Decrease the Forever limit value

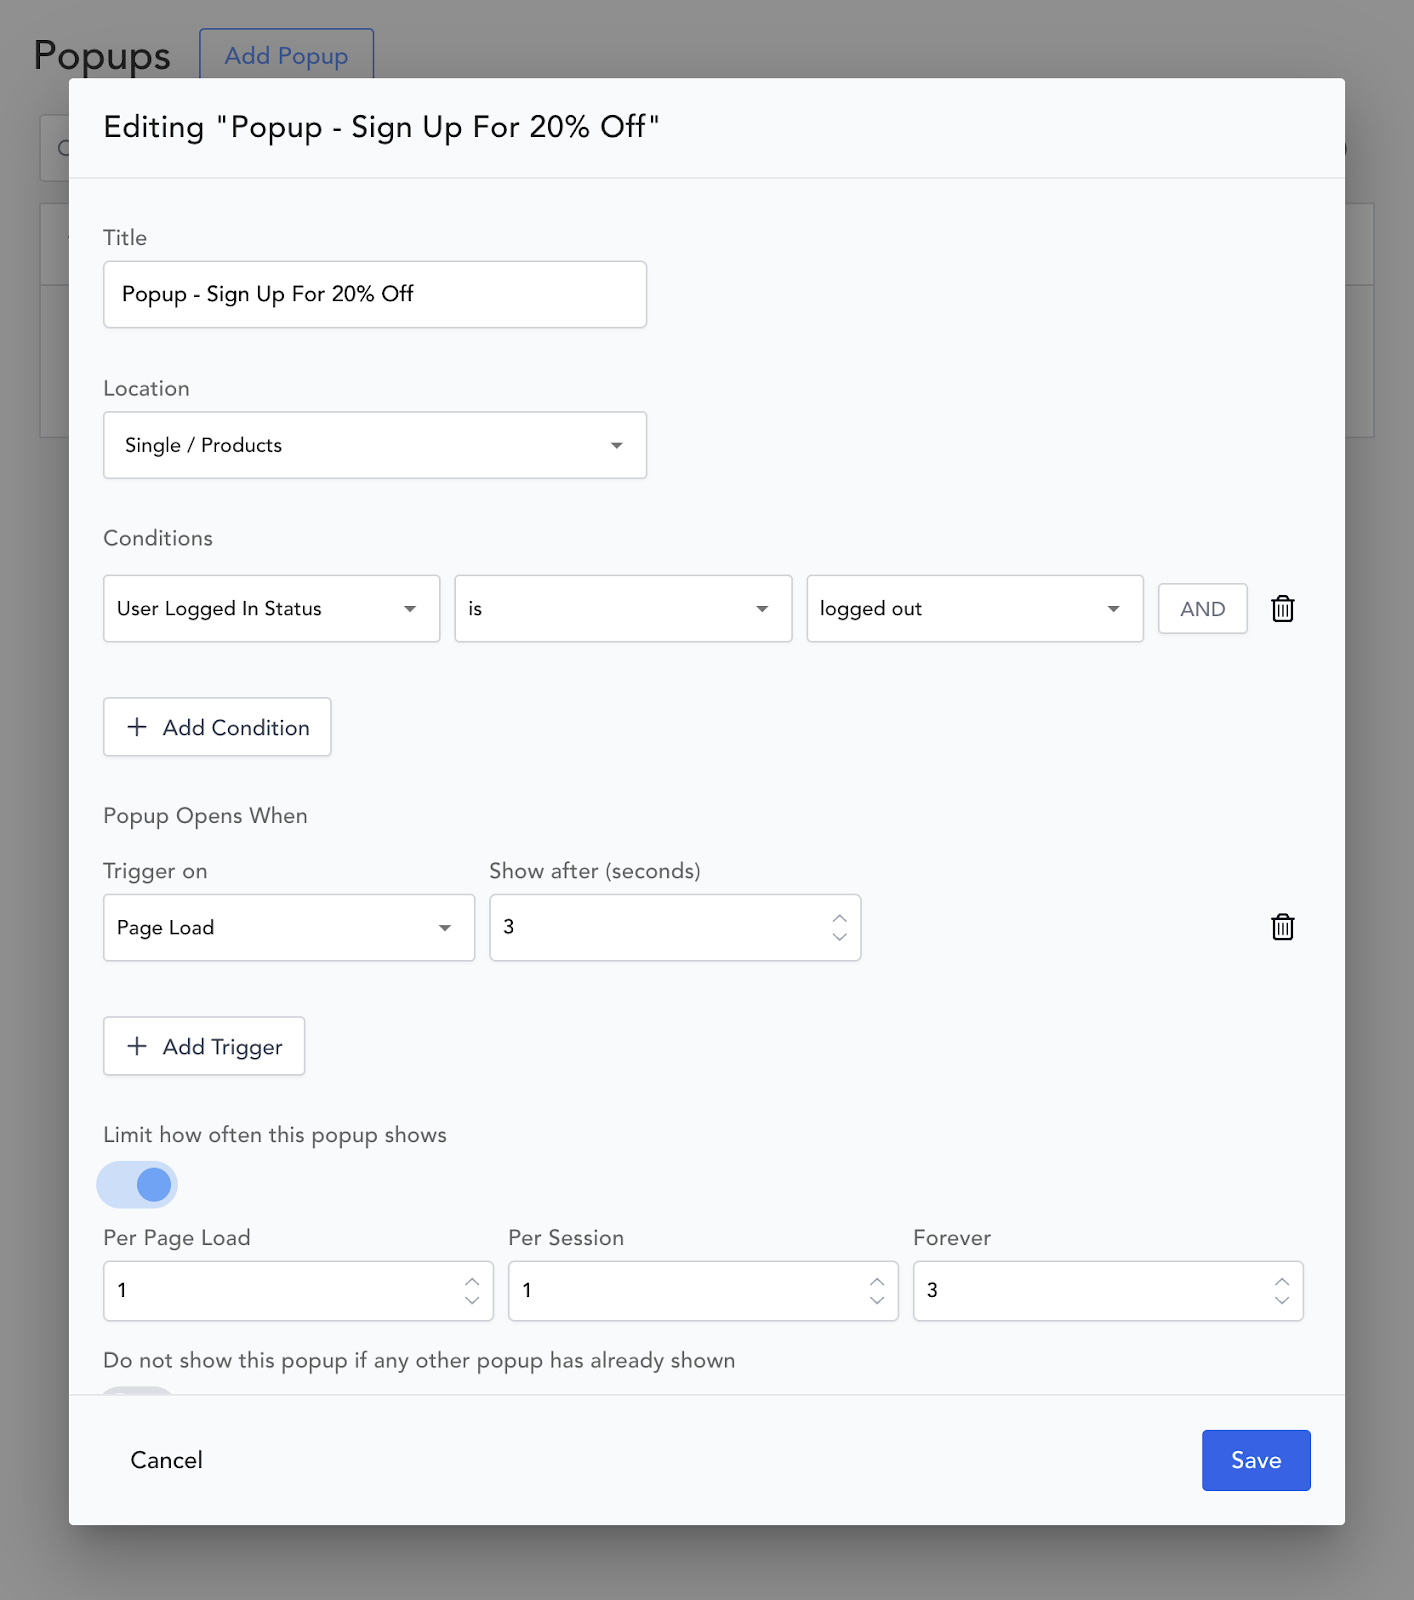[1282, 1300]
